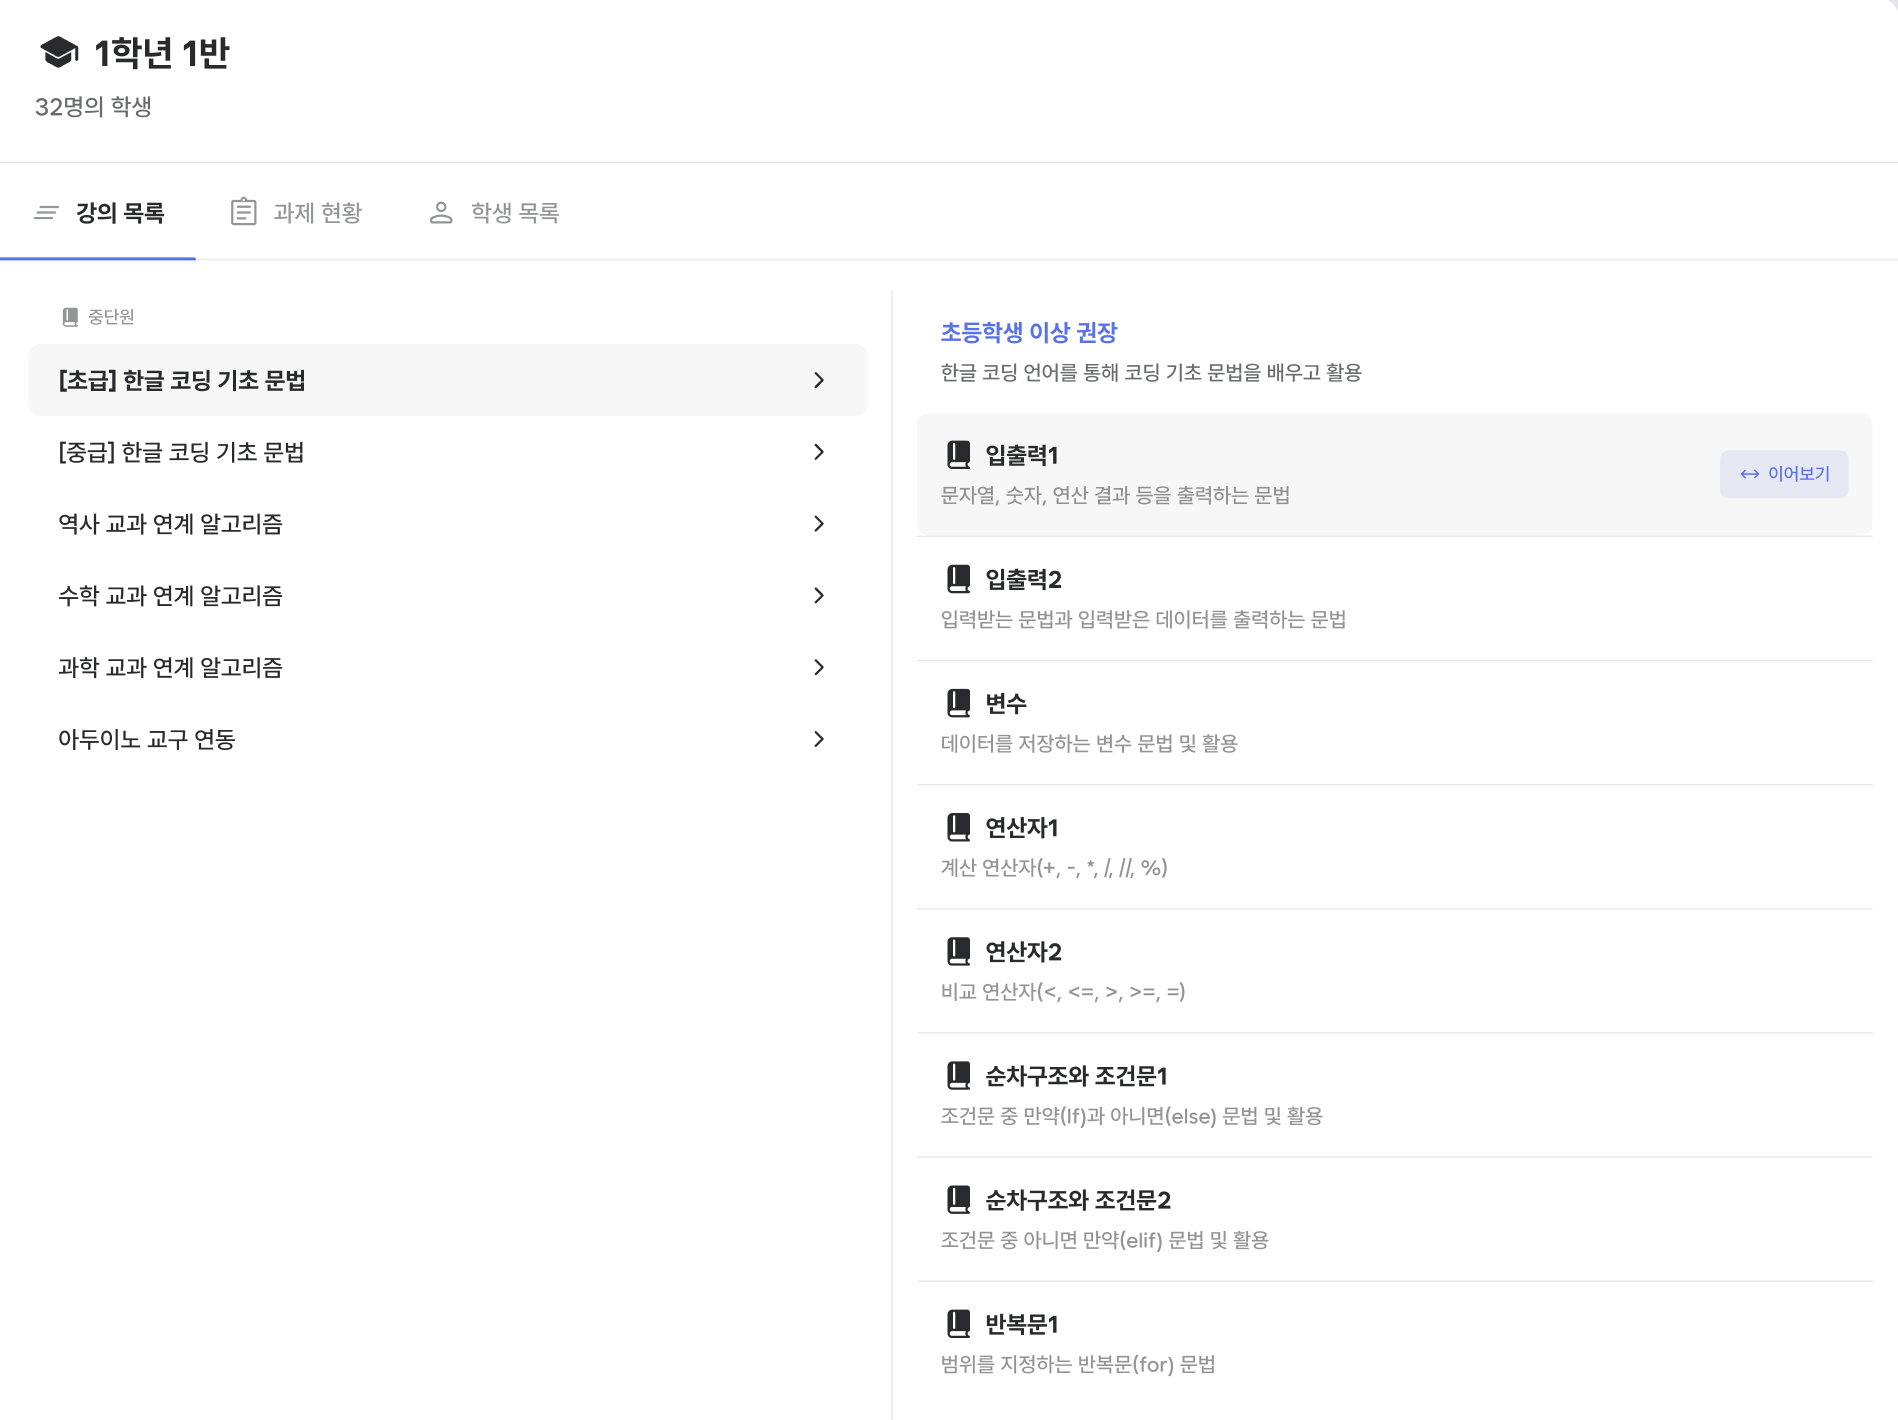Viewport: 1898px width, 1420px height.
Task: Click the graduation cap class icon
Action: [59, 53]
